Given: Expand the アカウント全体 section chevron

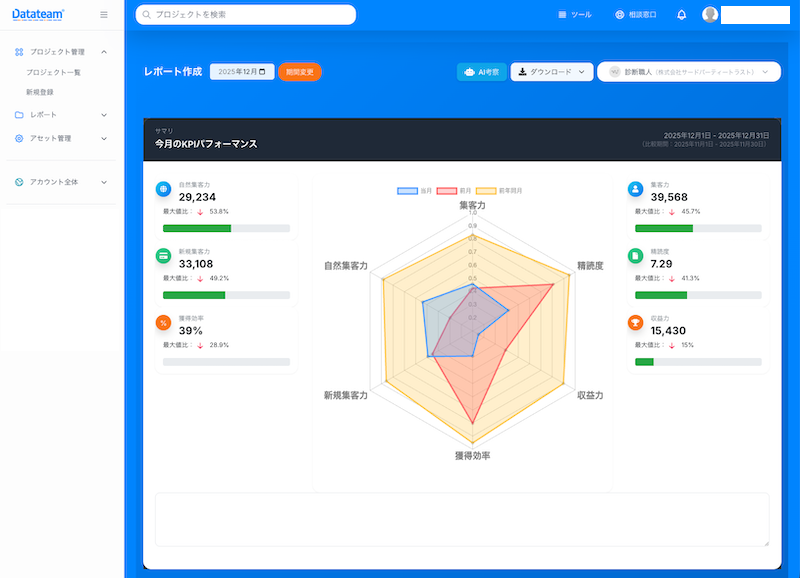Looking at the screenshot, I should 104,182.
